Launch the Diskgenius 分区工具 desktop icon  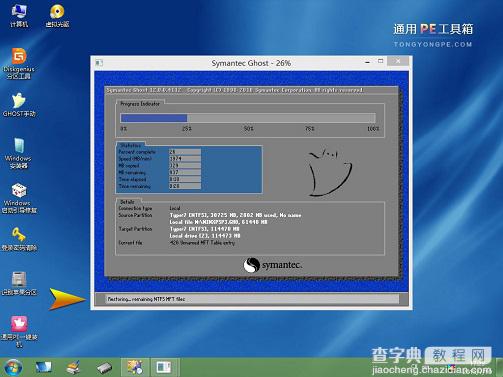[x=19, y=63]
